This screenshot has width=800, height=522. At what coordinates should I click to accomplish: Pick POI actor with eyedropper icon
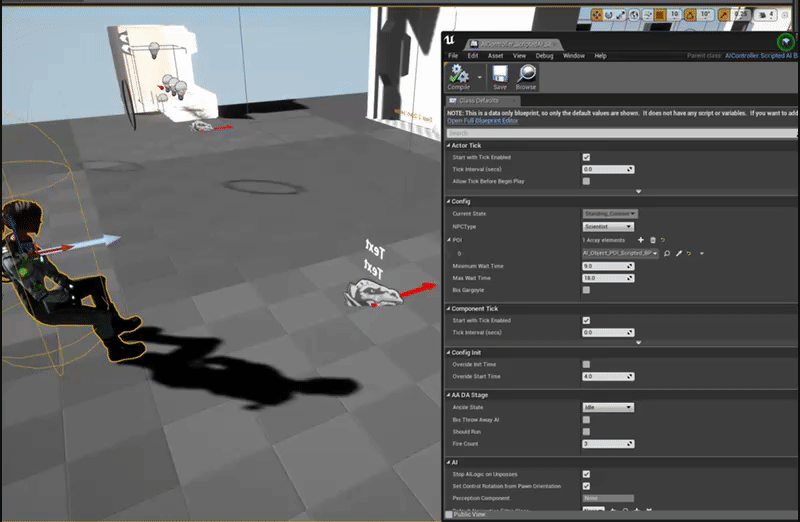679,253
